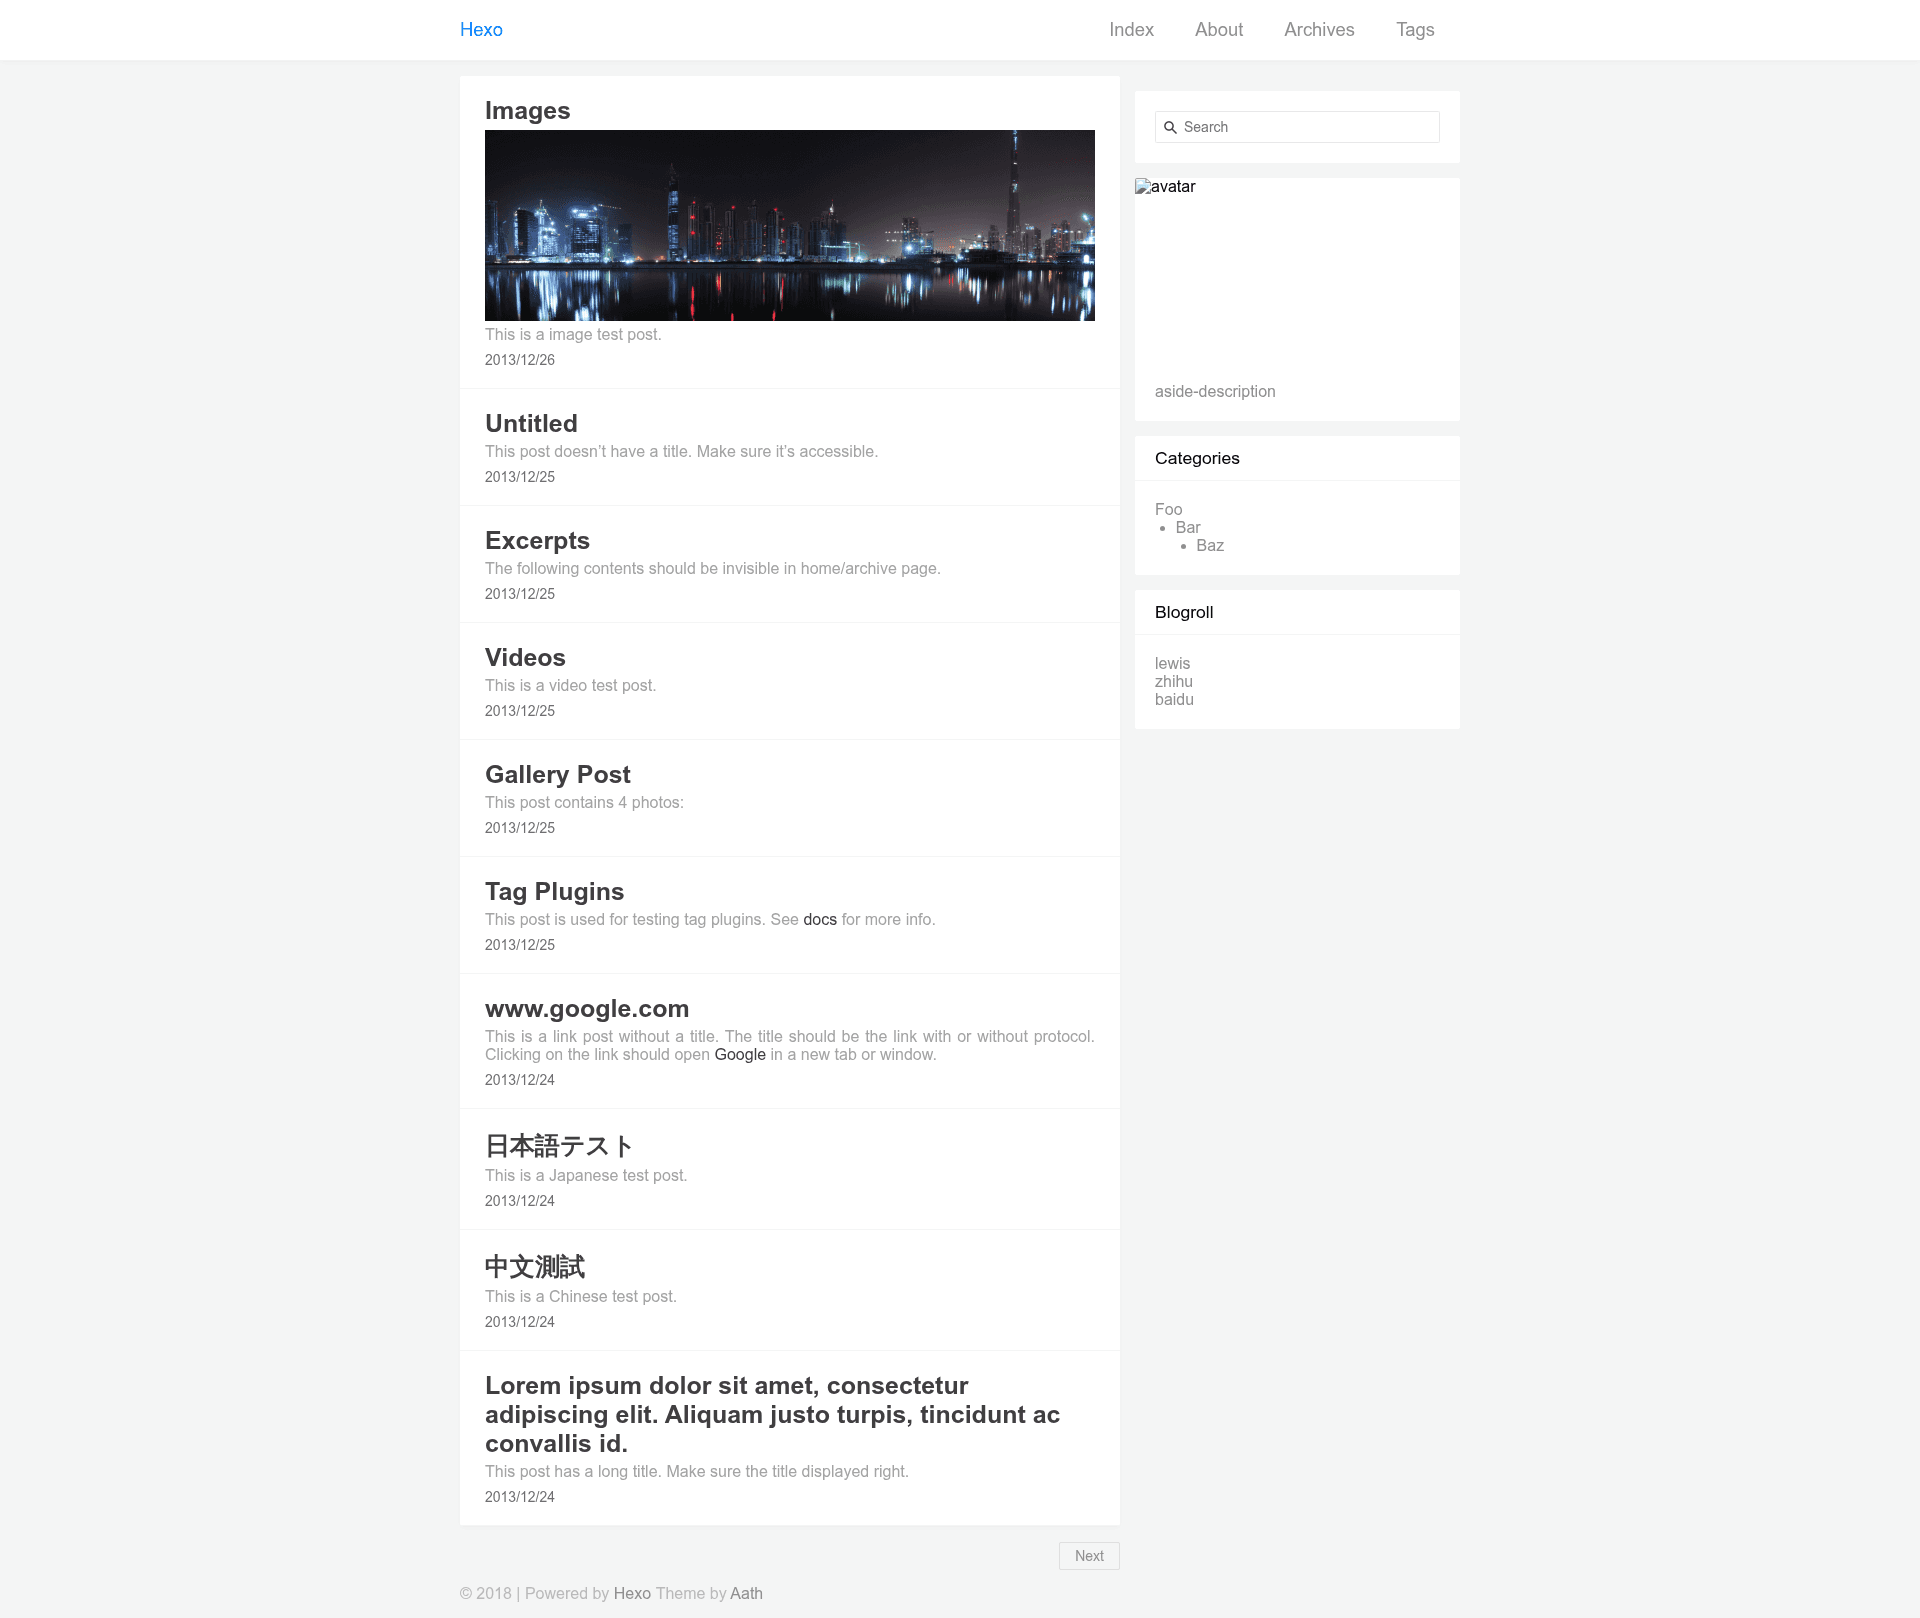1920x1618 pixels.
Task: Open the Excerpts post
Action: click(x=537, y=541)
